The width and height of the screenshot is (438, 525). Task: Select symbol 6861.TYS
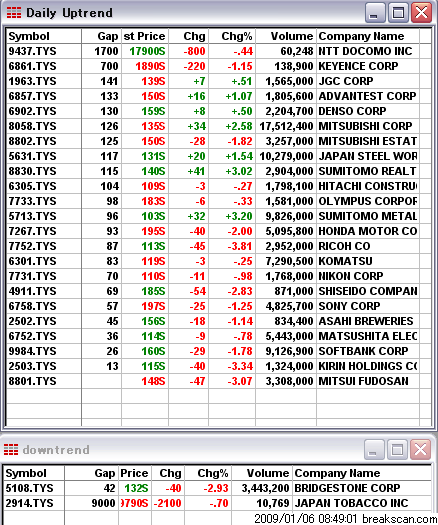(x=32, y=66)
